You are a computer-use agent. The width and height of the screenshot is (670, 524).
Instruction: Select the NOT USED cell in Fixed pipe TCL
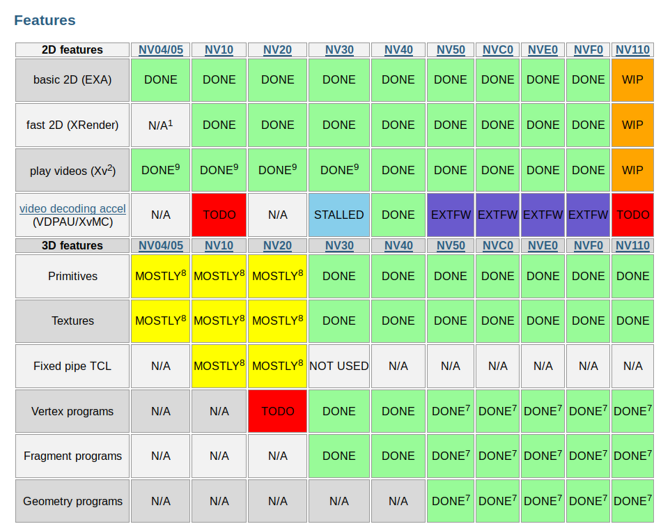click(338, 366)
